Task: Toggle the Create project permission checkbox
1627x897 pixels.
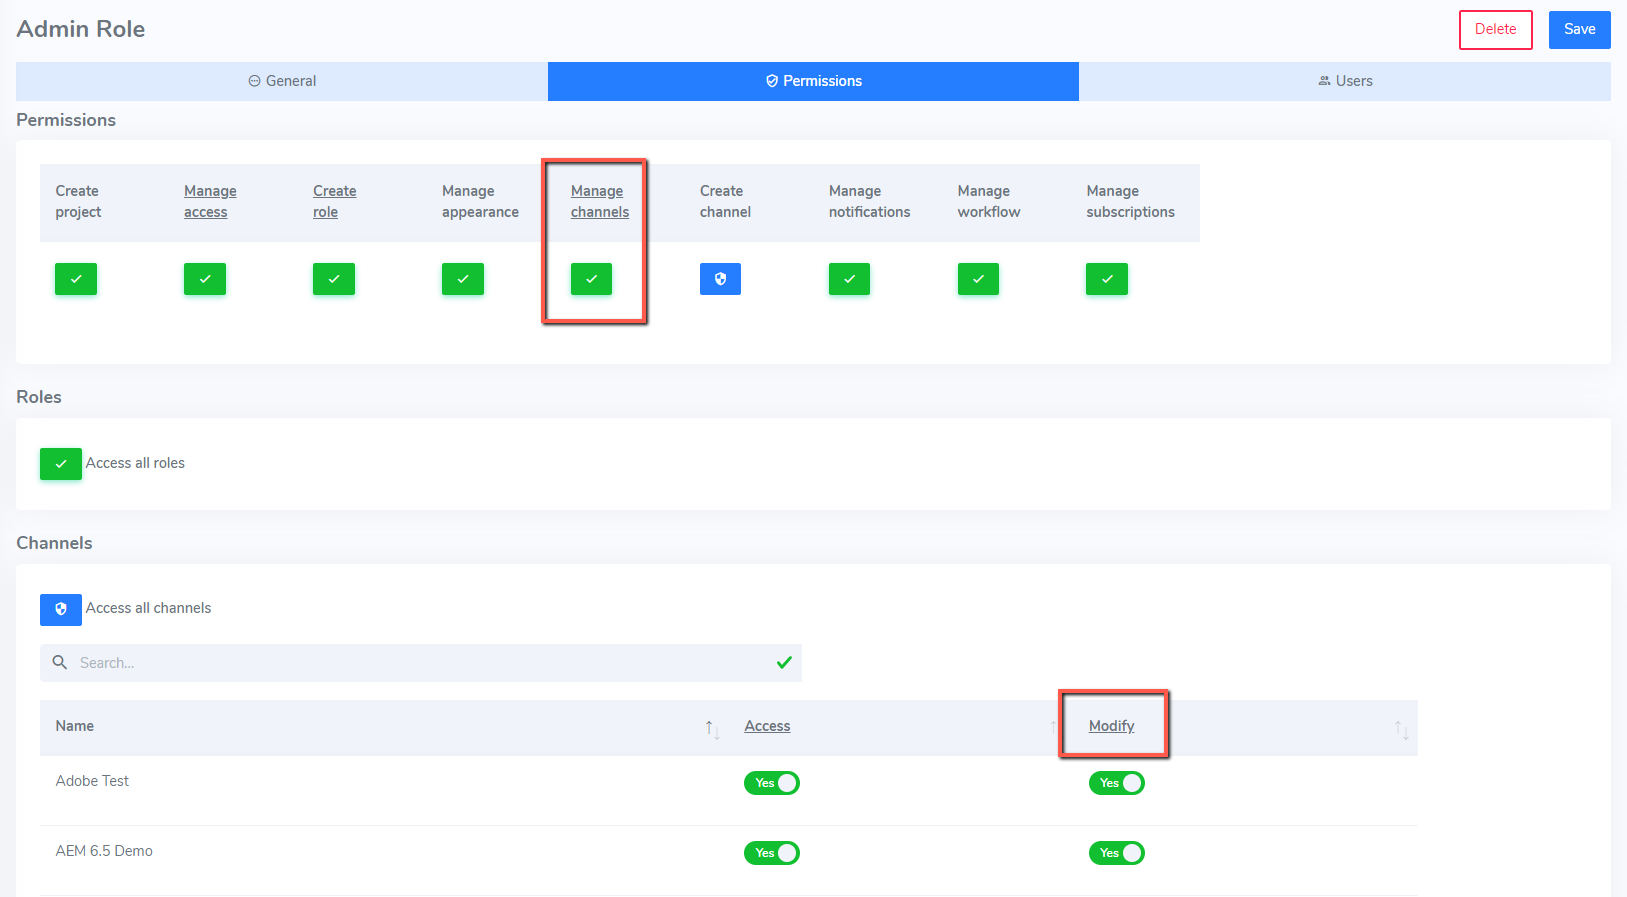Action: coord(76,279)
